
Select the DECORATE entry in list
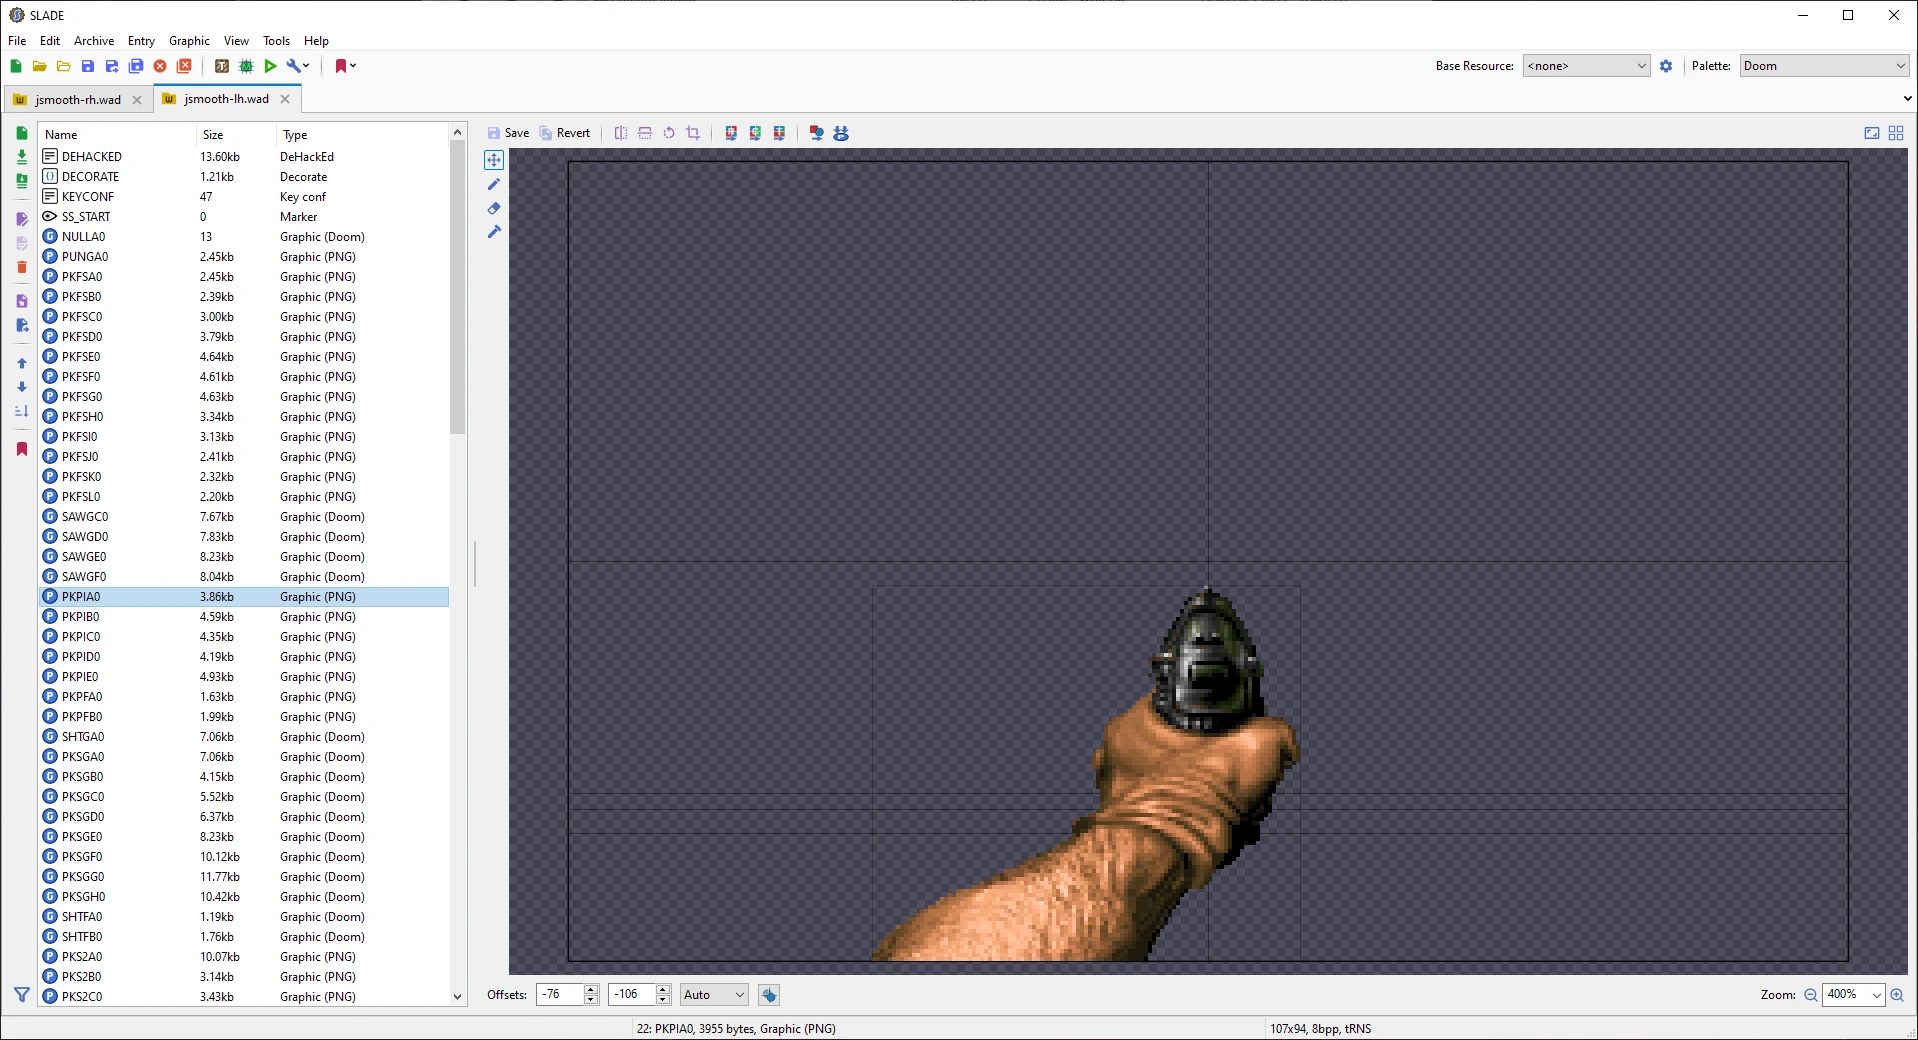pos(244,177)
